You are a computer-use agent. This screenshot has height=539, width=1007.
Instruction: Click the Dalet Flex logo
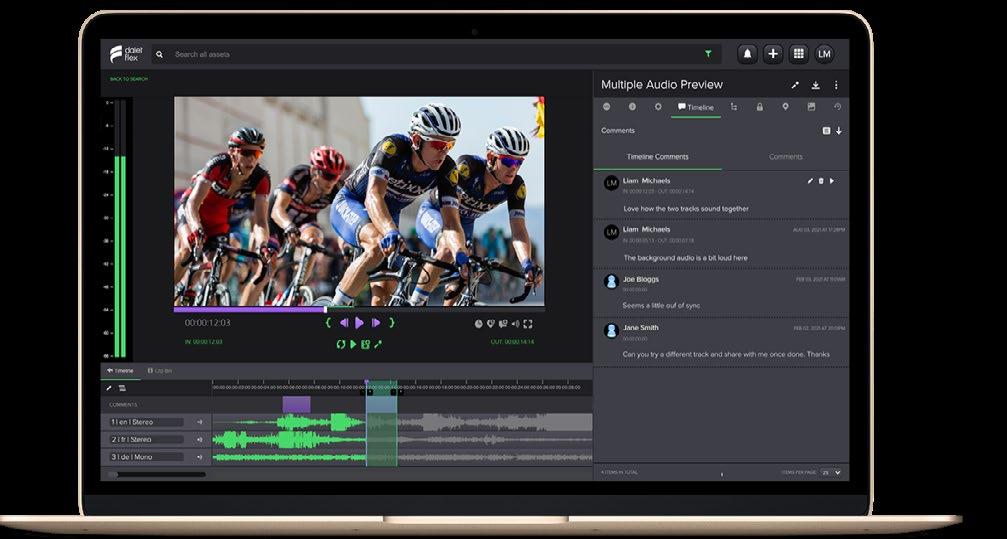click(126, 54)
